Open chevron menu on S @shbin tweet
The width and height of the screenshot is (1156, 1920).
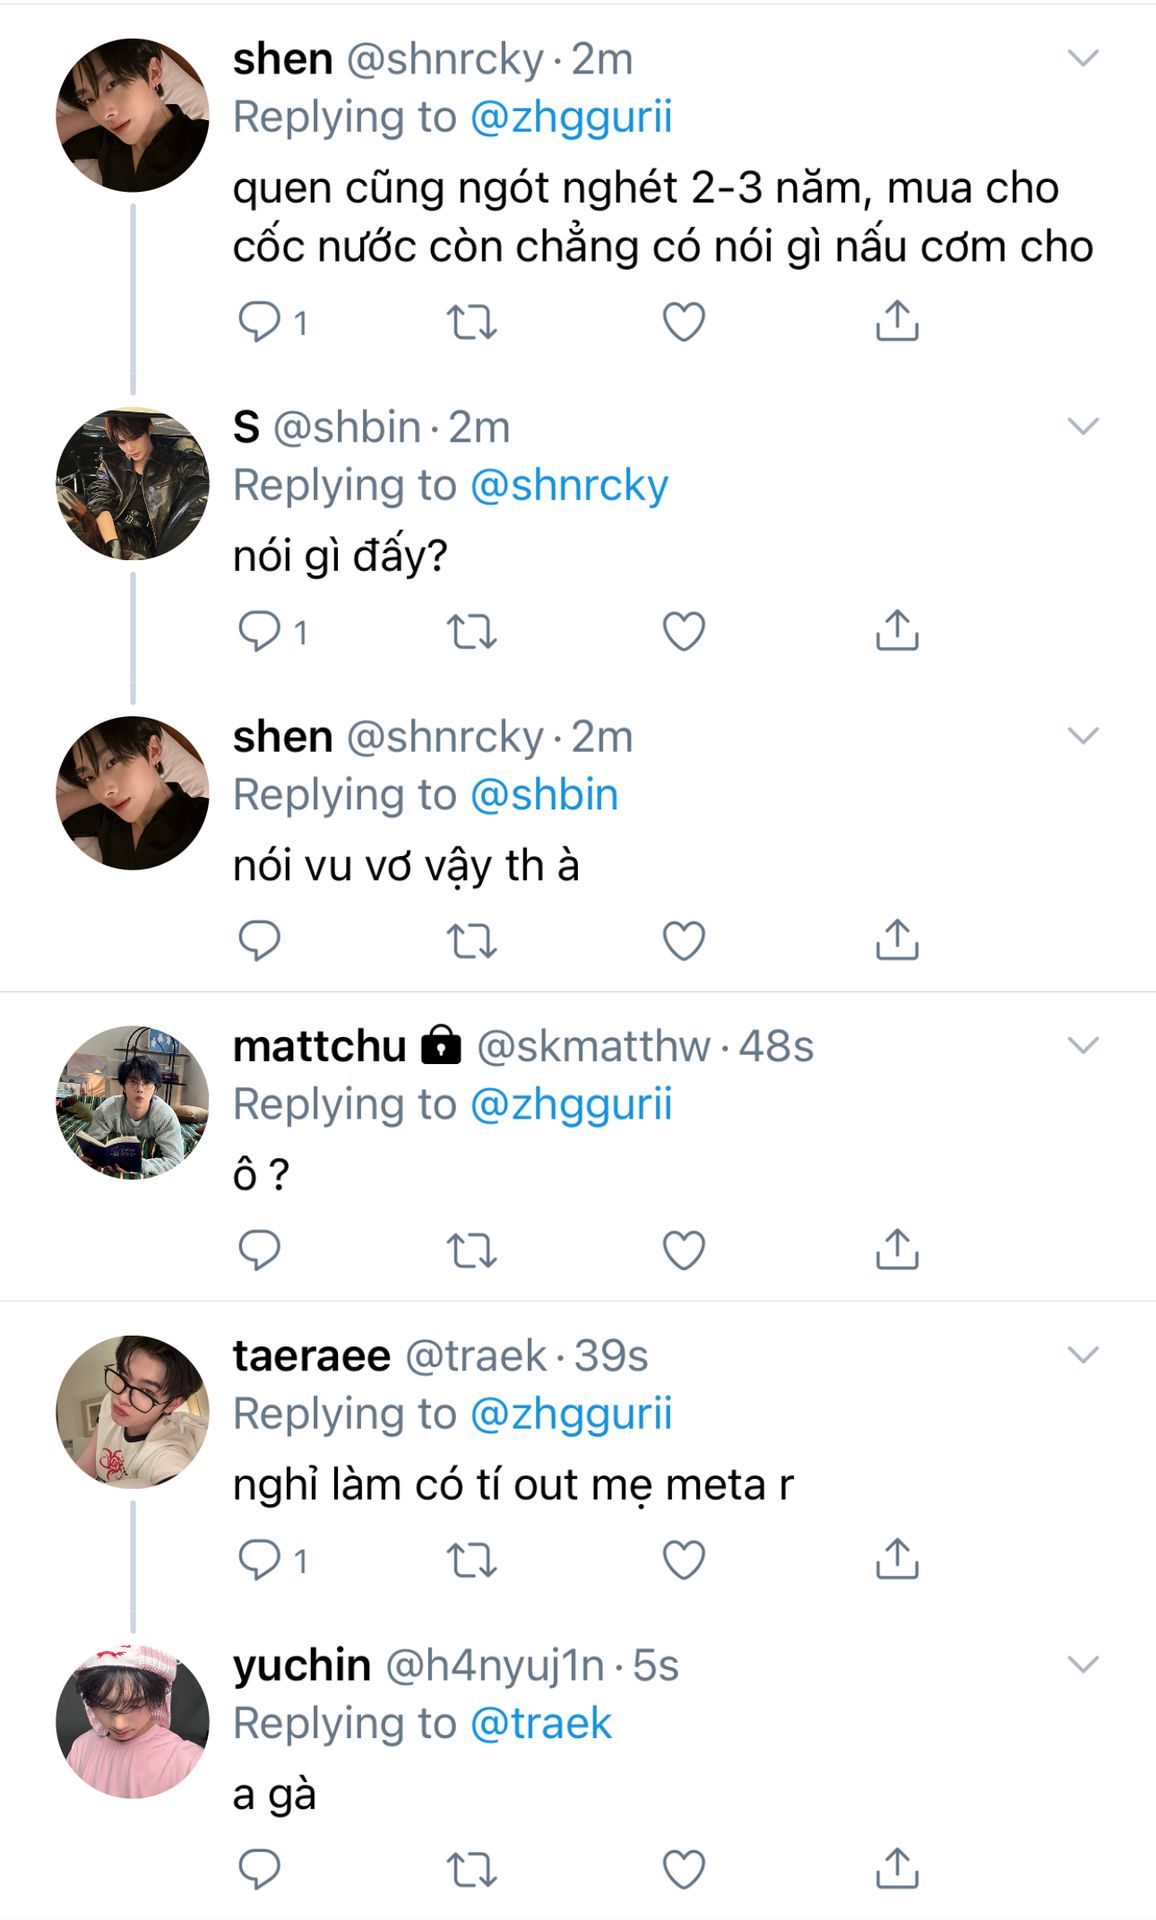point(1083,427)
